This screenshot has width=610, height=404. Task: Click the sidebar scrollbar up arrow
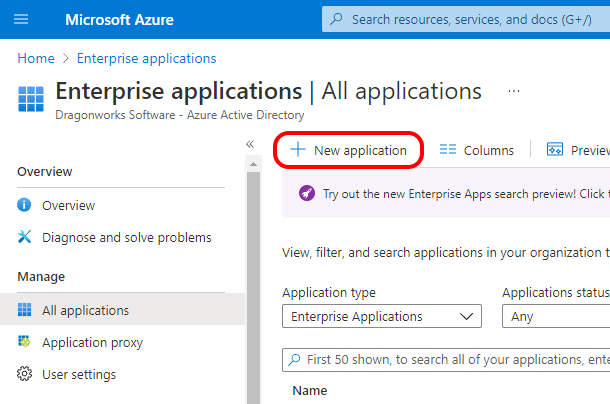click(x=253, y=164)
